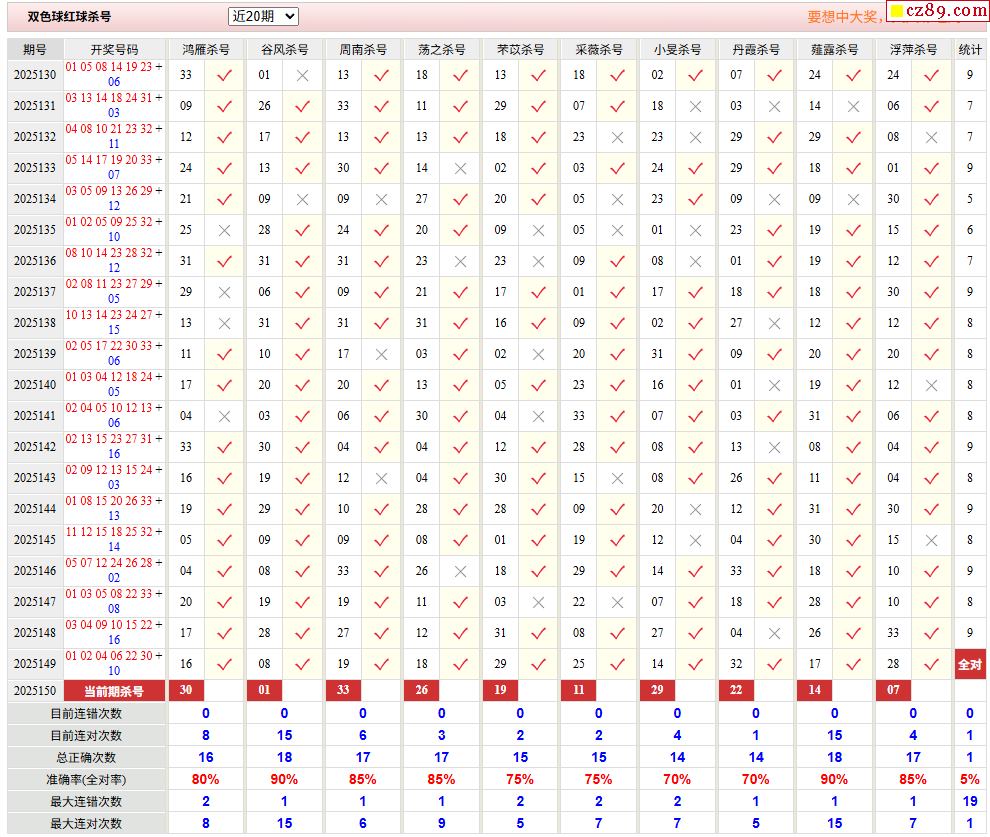
Task: Click the cross mark for 小旻 in period 2025144
Action: (x=695, y=509)
